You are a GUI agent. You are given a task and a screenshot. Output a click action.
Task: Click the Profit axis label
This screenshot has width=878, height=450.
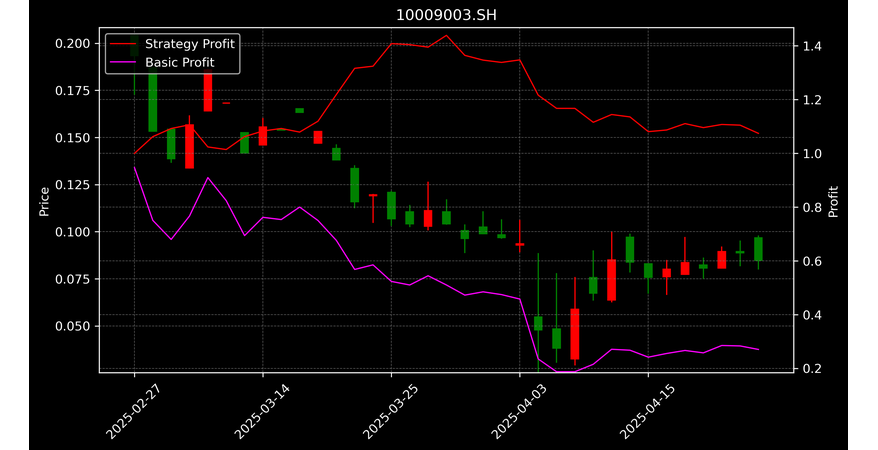tap(833, 201)
